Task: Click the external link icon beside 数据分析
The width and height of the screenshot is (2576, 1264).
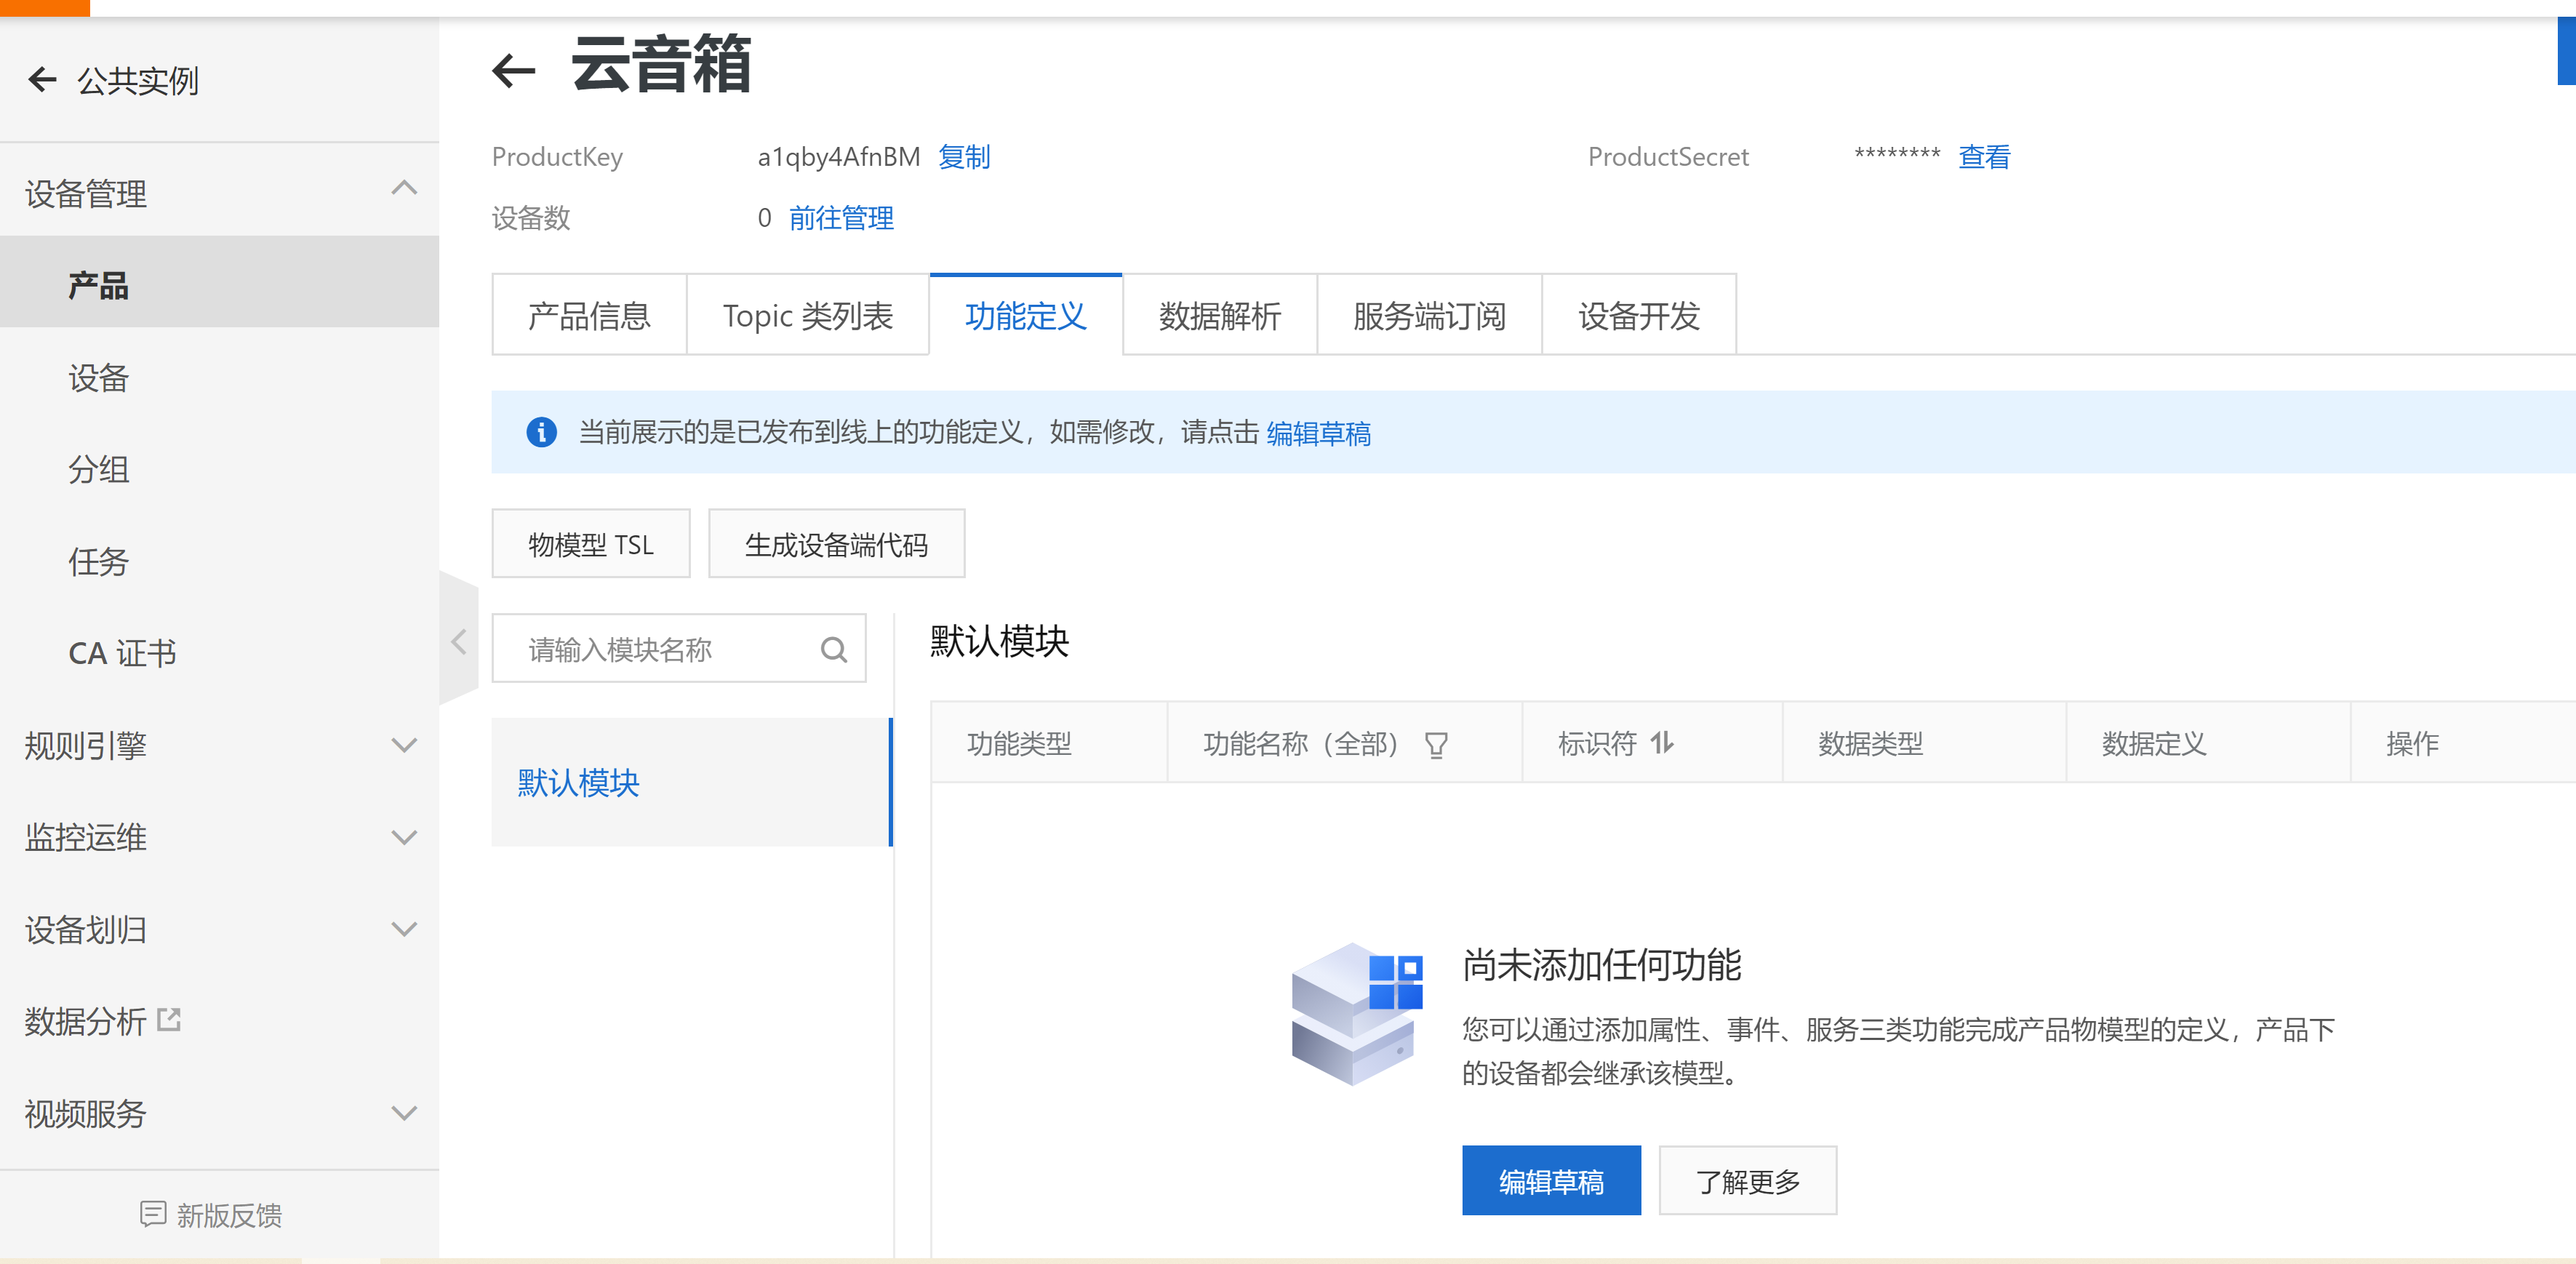Action: (x=170, y=1020)
